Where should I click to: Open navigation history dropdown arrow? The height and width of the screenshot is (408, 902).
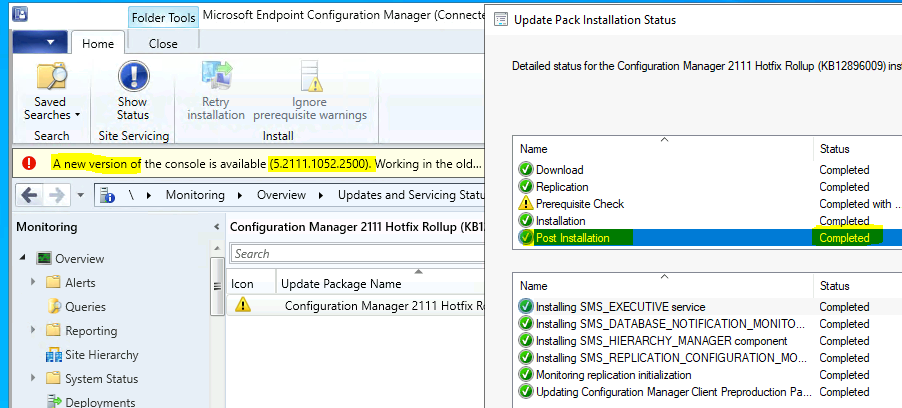point(80,195)
